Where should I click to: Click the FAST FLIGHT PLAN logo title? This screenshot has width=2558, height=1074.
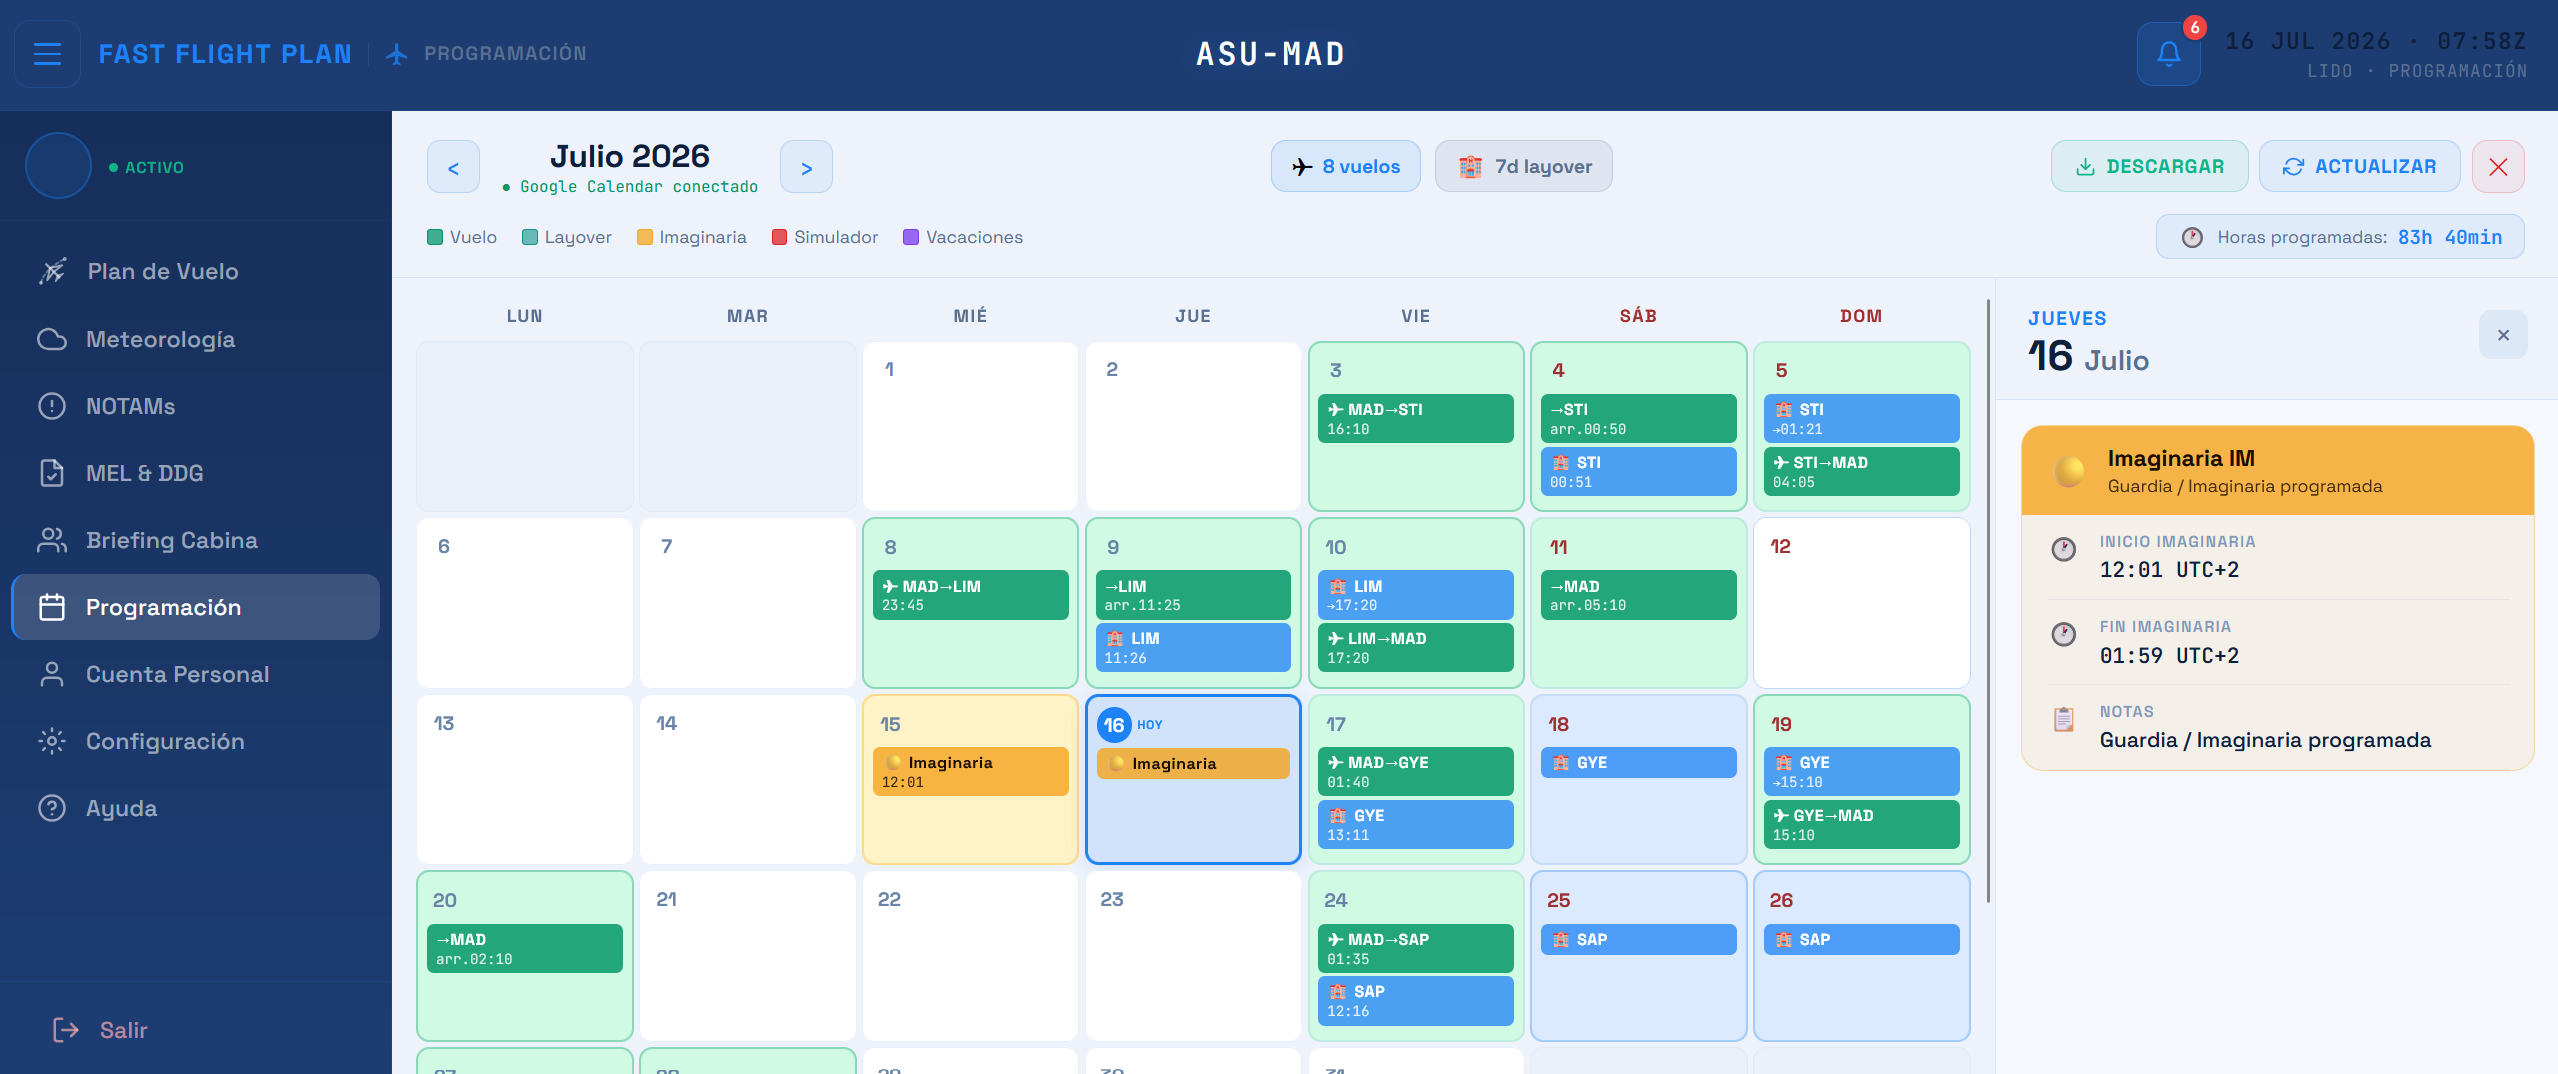[225, 54]
